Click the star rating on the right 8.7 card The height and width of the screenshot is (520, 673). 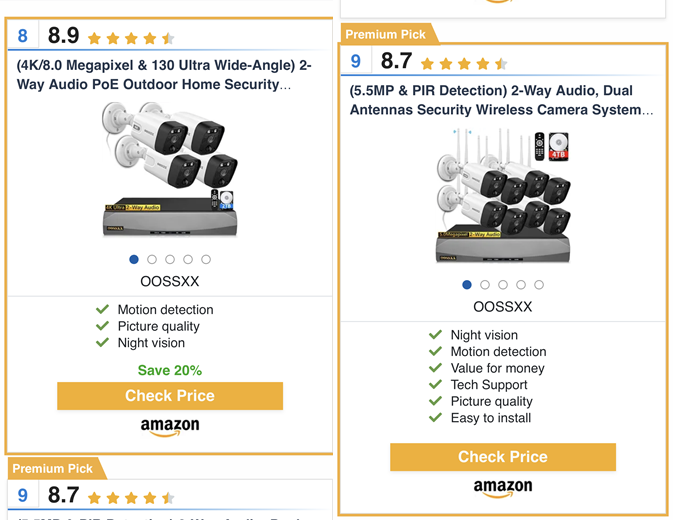464,64
